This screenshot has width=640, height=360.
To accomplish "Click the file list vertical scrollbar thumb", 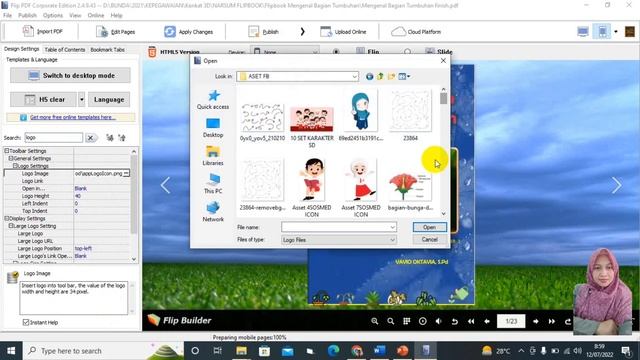I will pyautogui.click(x=443, y=98).
